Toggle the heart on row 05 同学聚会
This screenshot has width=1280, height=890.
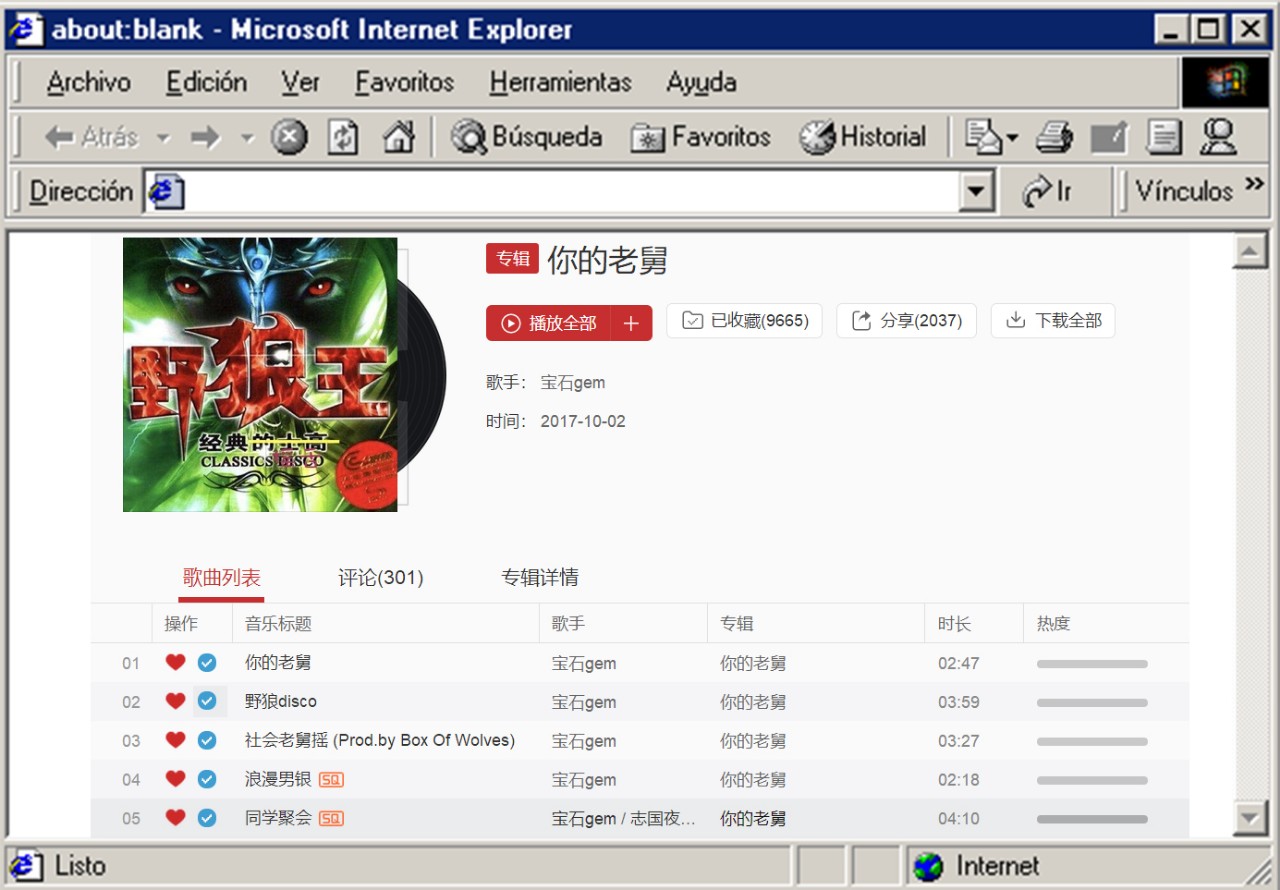[176, 818]
